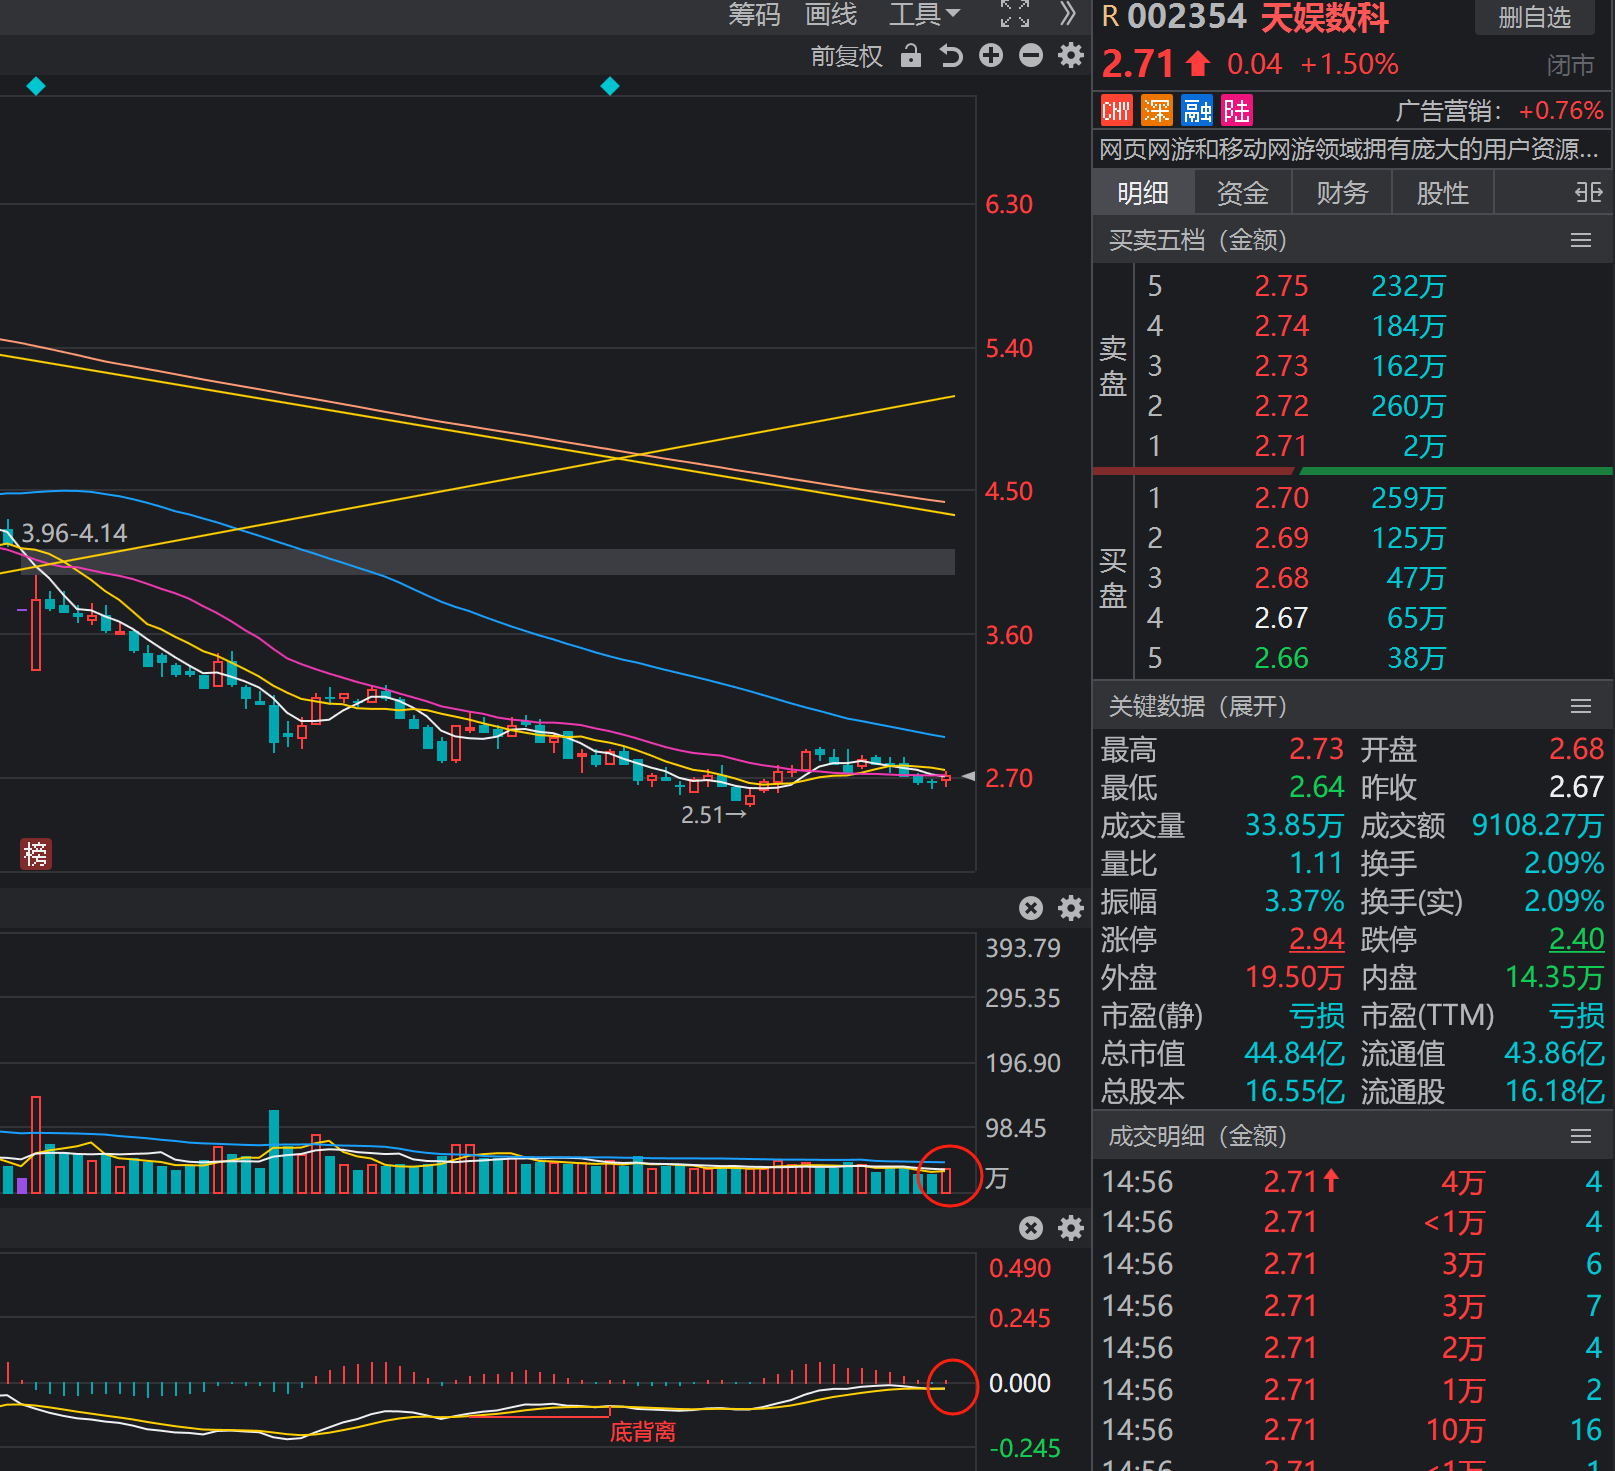Screen dimensions: 1615x1471
Task: Open MACD indicator settings gear
Action: [1071, 1228]
